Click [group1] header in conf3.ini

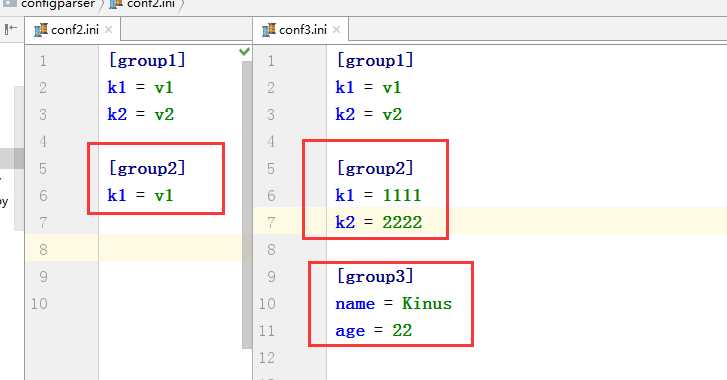[x=375, y=60]
